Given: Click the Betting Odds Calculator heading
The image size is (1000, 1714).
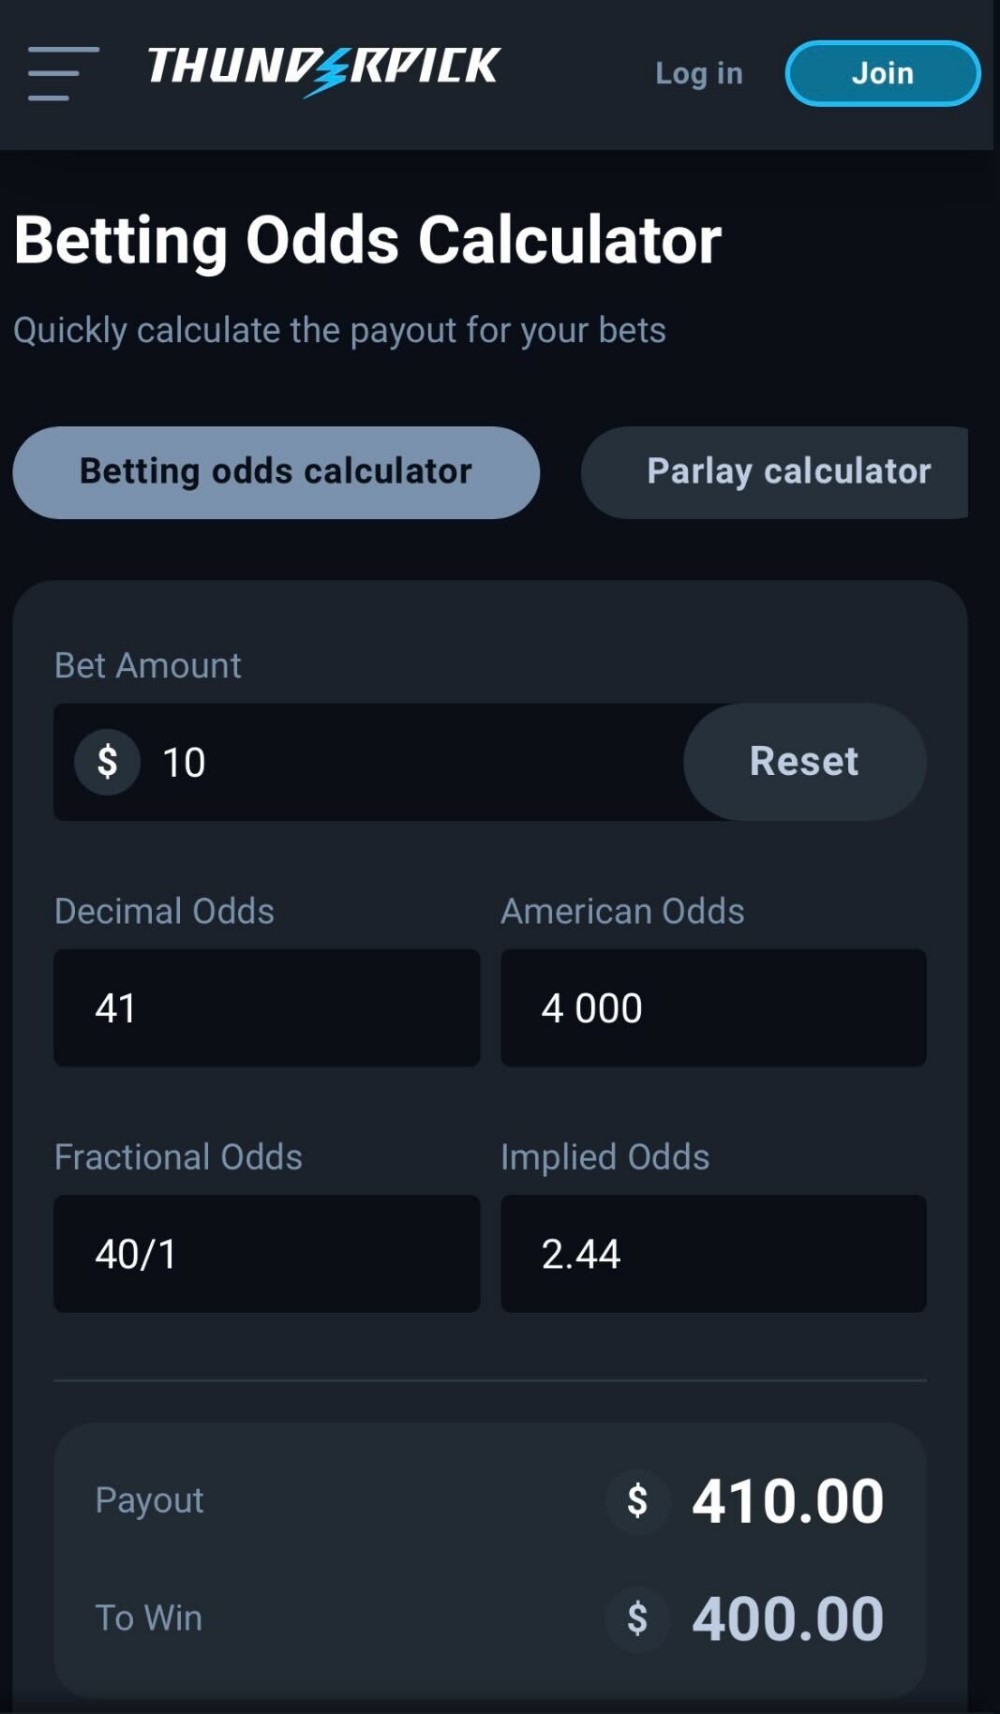Looking at the screenshot, I should pyautogui.click(x=368, y=241).
